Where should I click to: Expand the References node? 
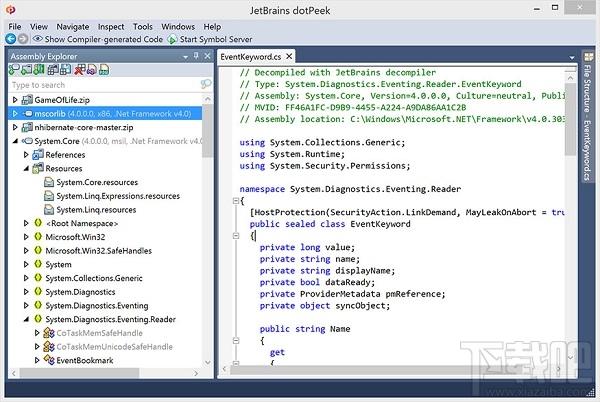(26, 155)
